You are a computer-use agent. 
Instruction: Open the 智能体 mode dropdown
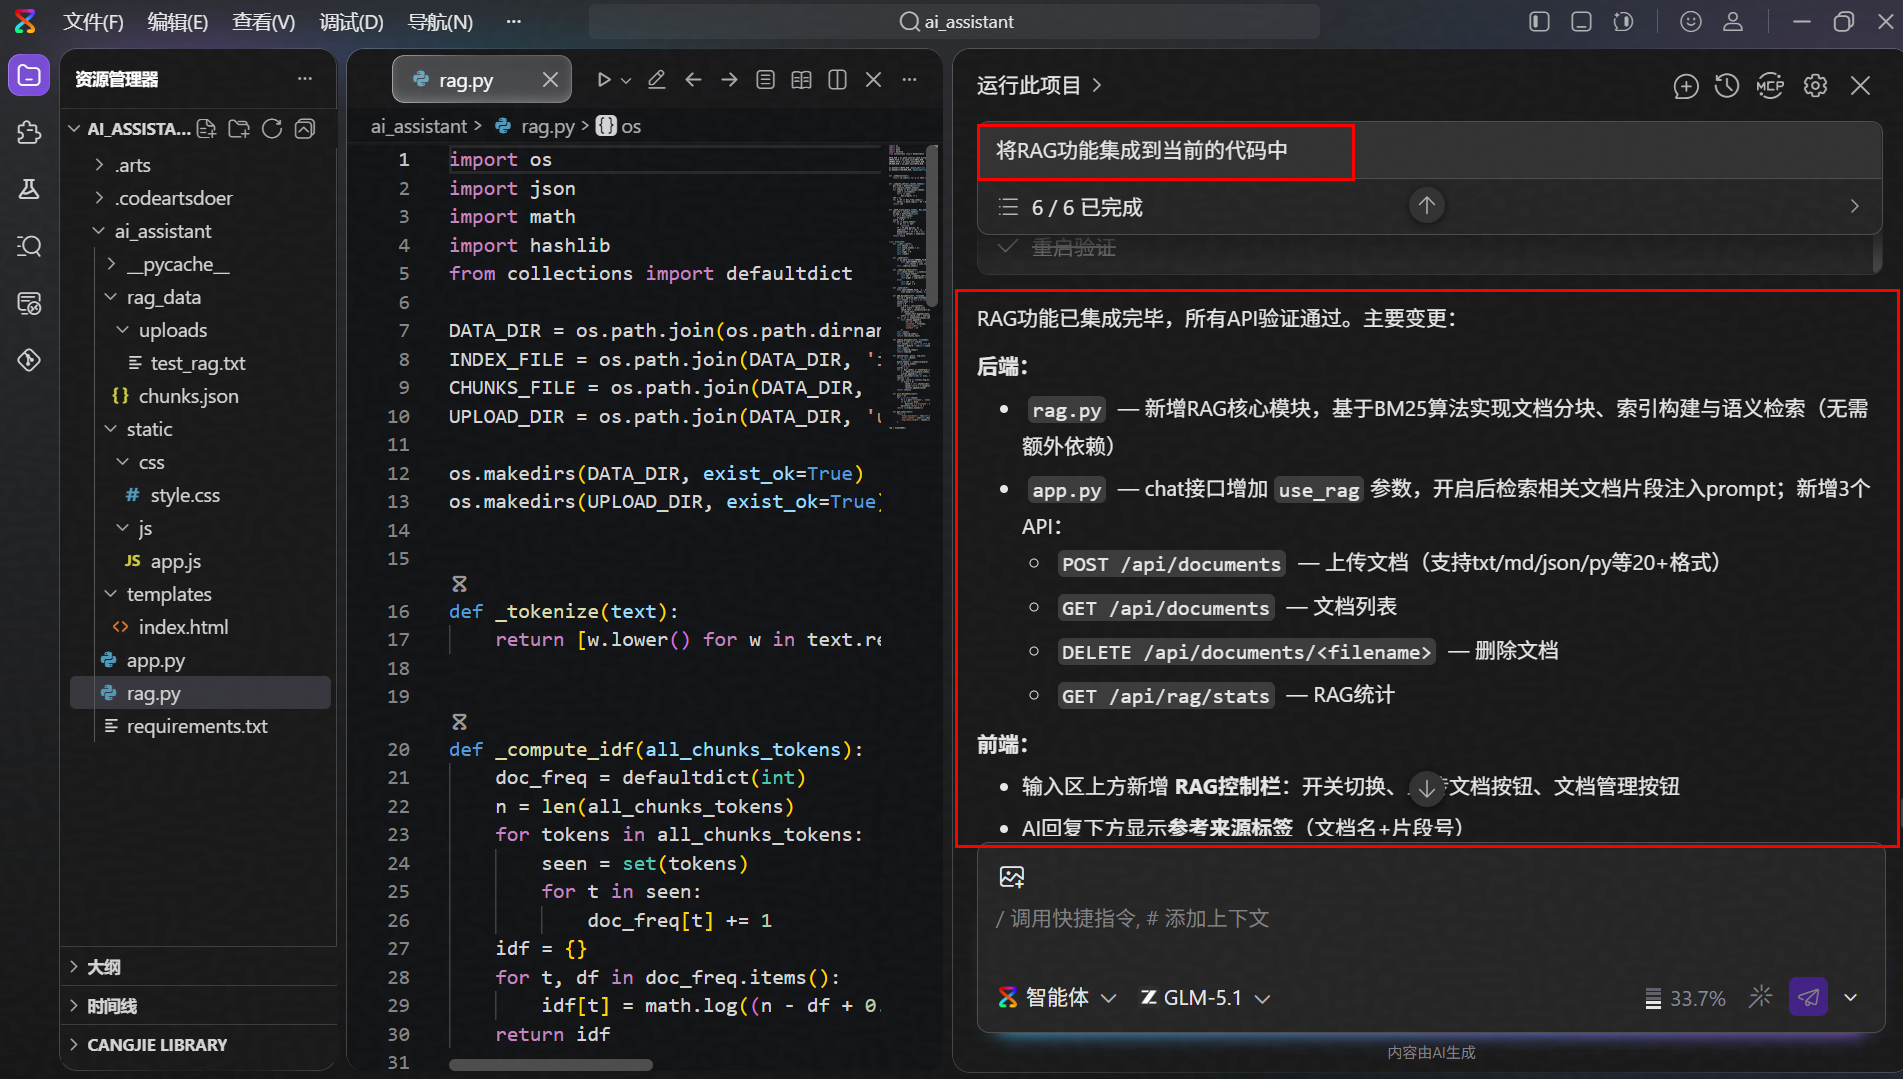[1057, 998]
